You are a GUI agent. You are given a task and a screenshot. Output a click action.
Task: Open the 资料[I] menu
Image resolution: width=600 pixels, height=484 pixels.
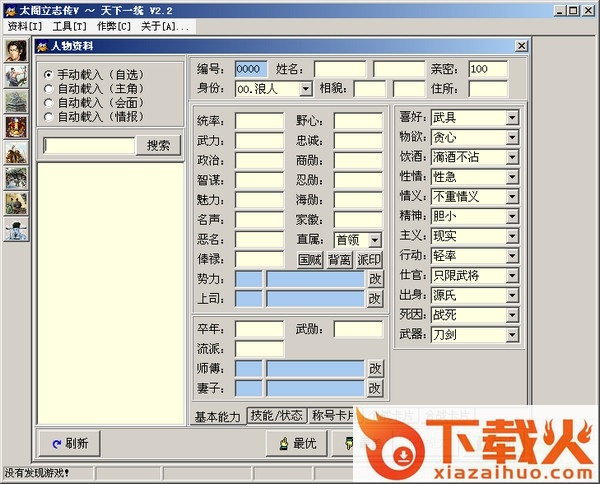(25, 26)
